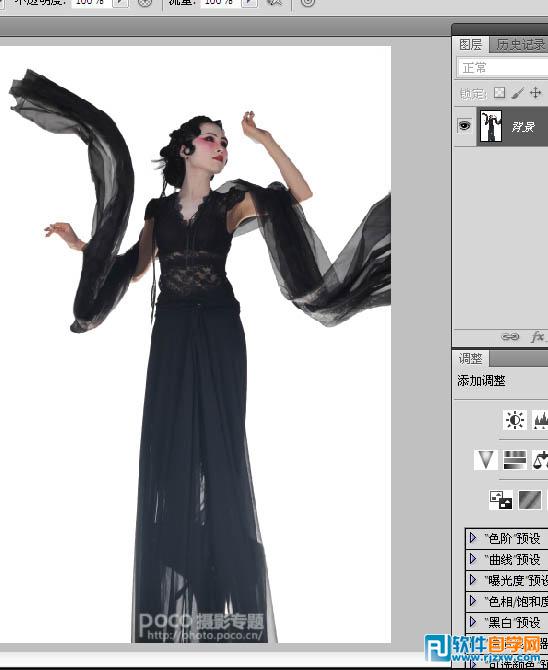The image size is (548, 670).
Task: Toggle lock position move icon
Action: coord(536,93)
